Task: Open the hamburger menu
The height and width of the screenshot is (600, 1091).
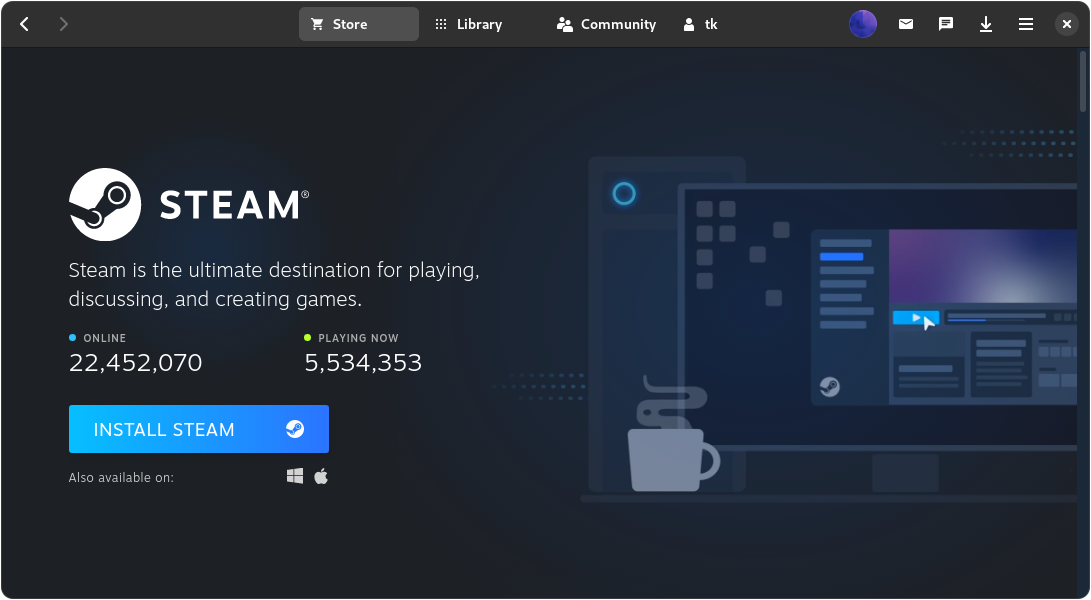Action: click(x=1026, y=24)
